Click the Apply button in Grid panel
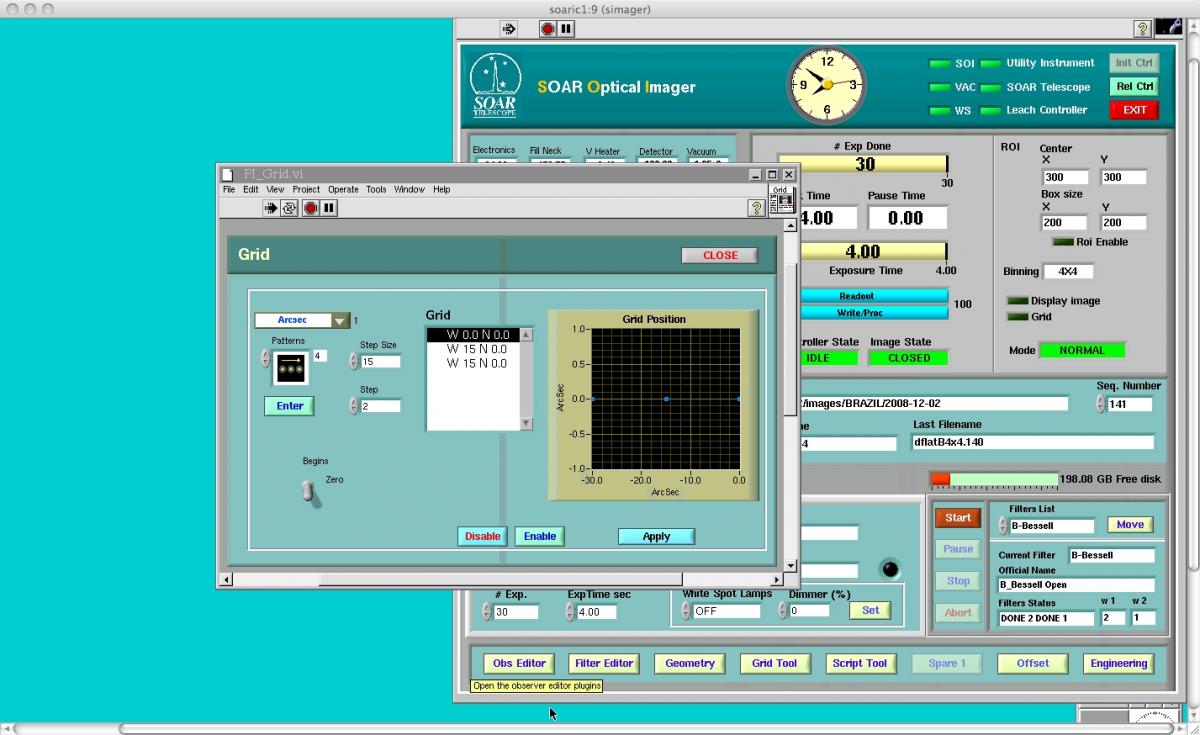 pos(656,536)
